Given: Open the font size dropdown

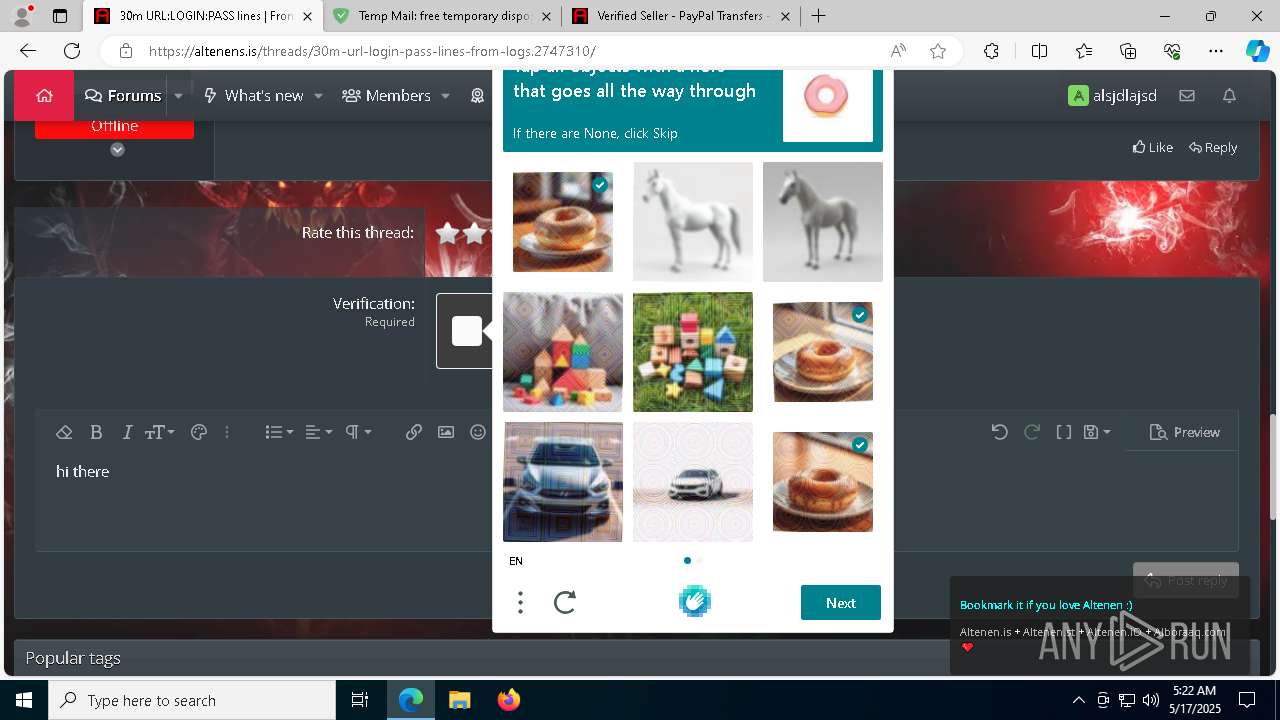Looking at the screenshot, I should 160,432.
